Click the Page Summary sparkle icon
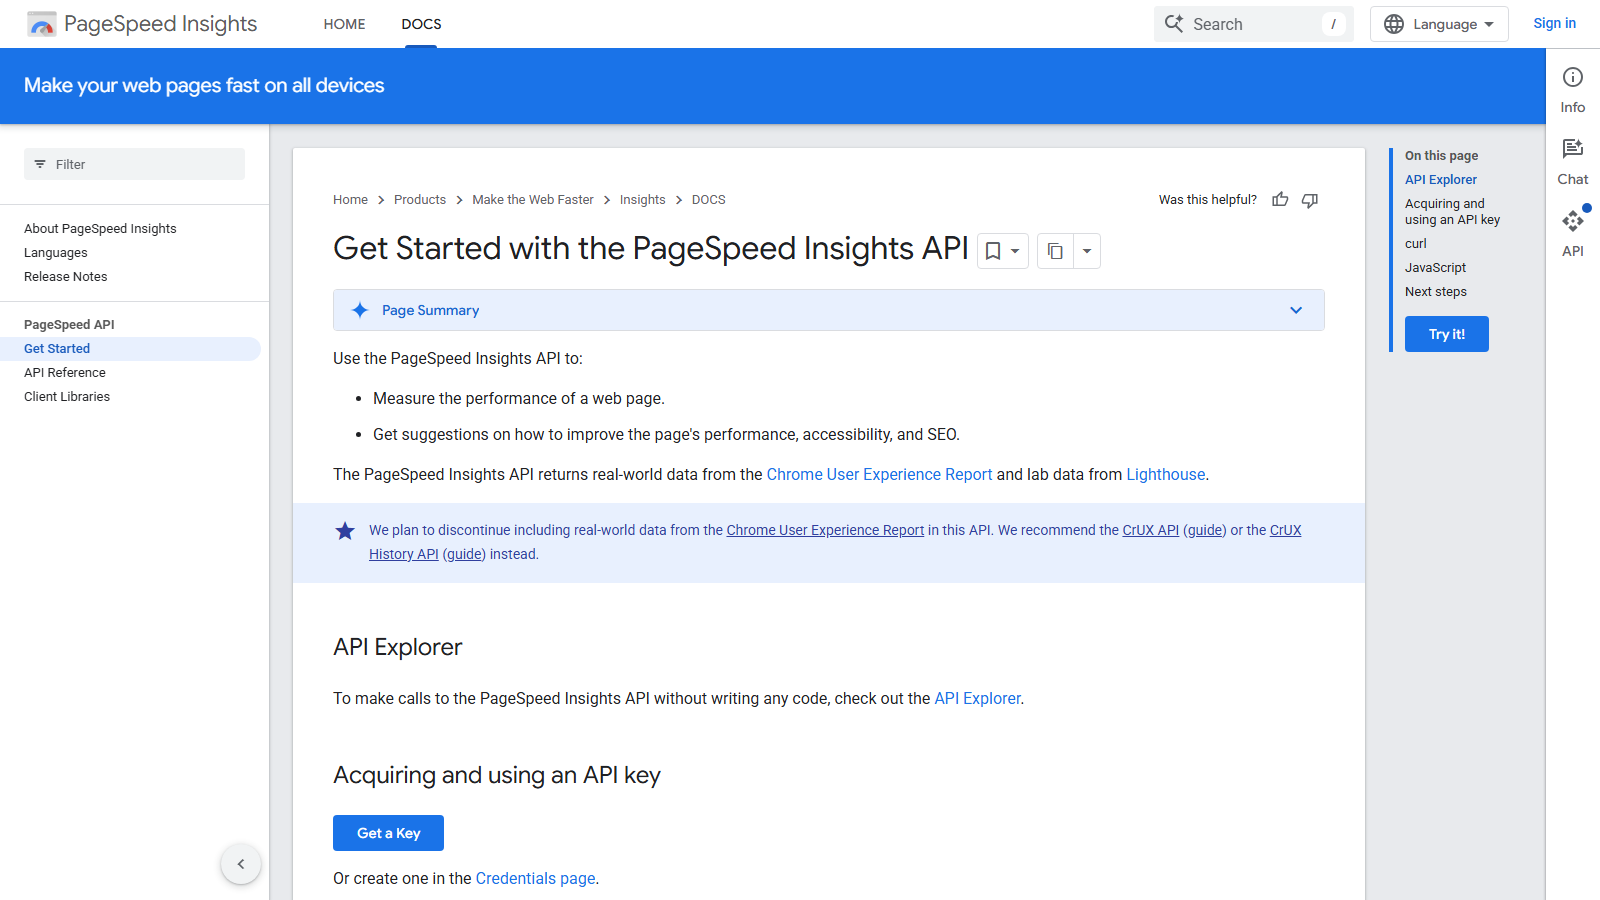The width and height of the screenshot is (1600, 900). pos(360,310)
